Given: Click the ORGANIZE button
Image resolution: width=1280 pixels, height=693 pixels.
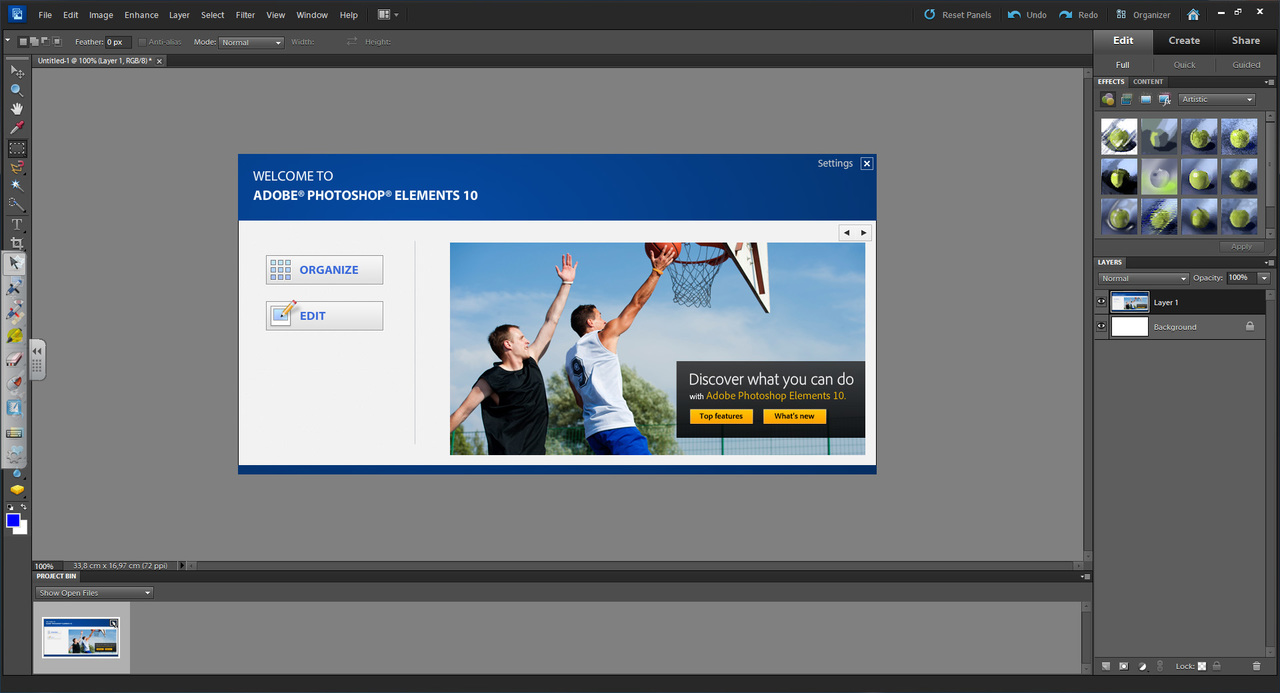Looking at the screenshot, I should [324, 270].
